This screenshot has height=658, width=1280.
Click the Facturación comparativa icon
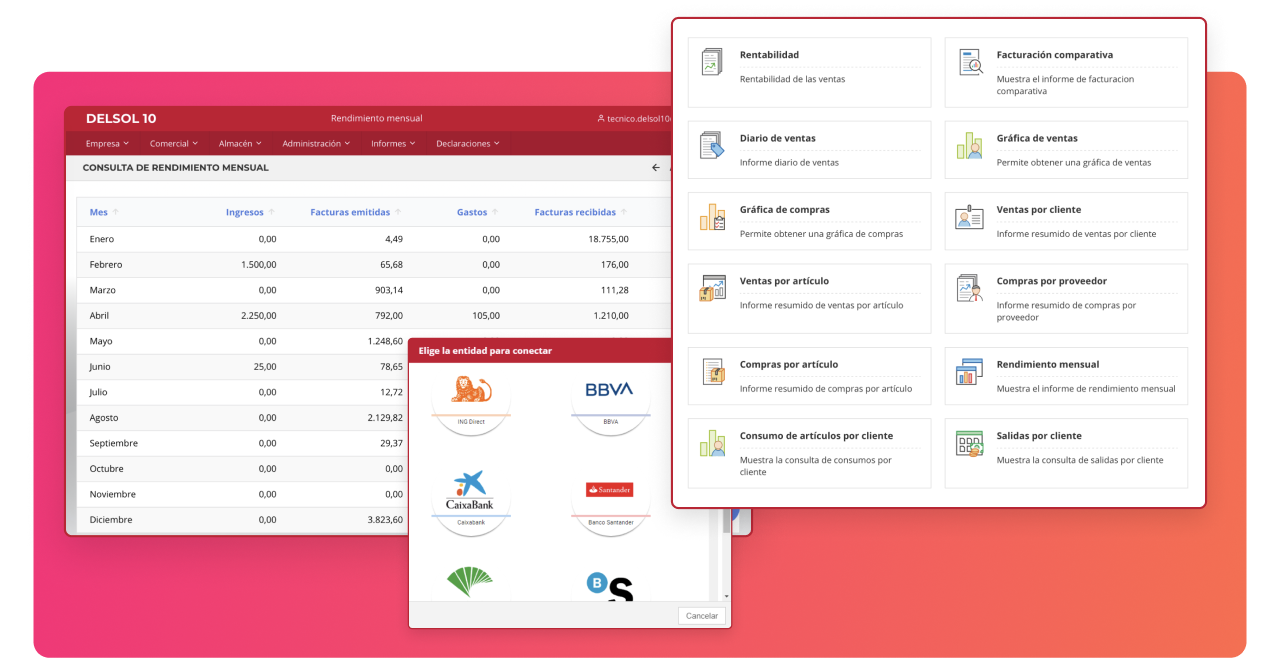[x=970, y=62]
